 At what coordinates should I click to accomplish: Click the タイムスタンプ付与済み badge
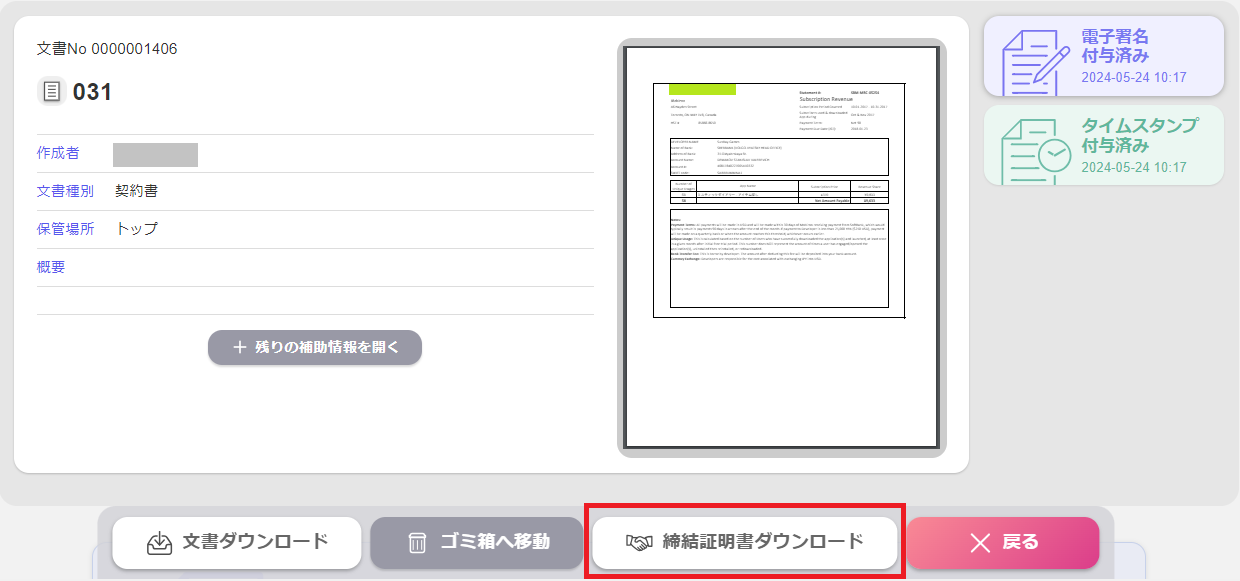click(1104, 145)
